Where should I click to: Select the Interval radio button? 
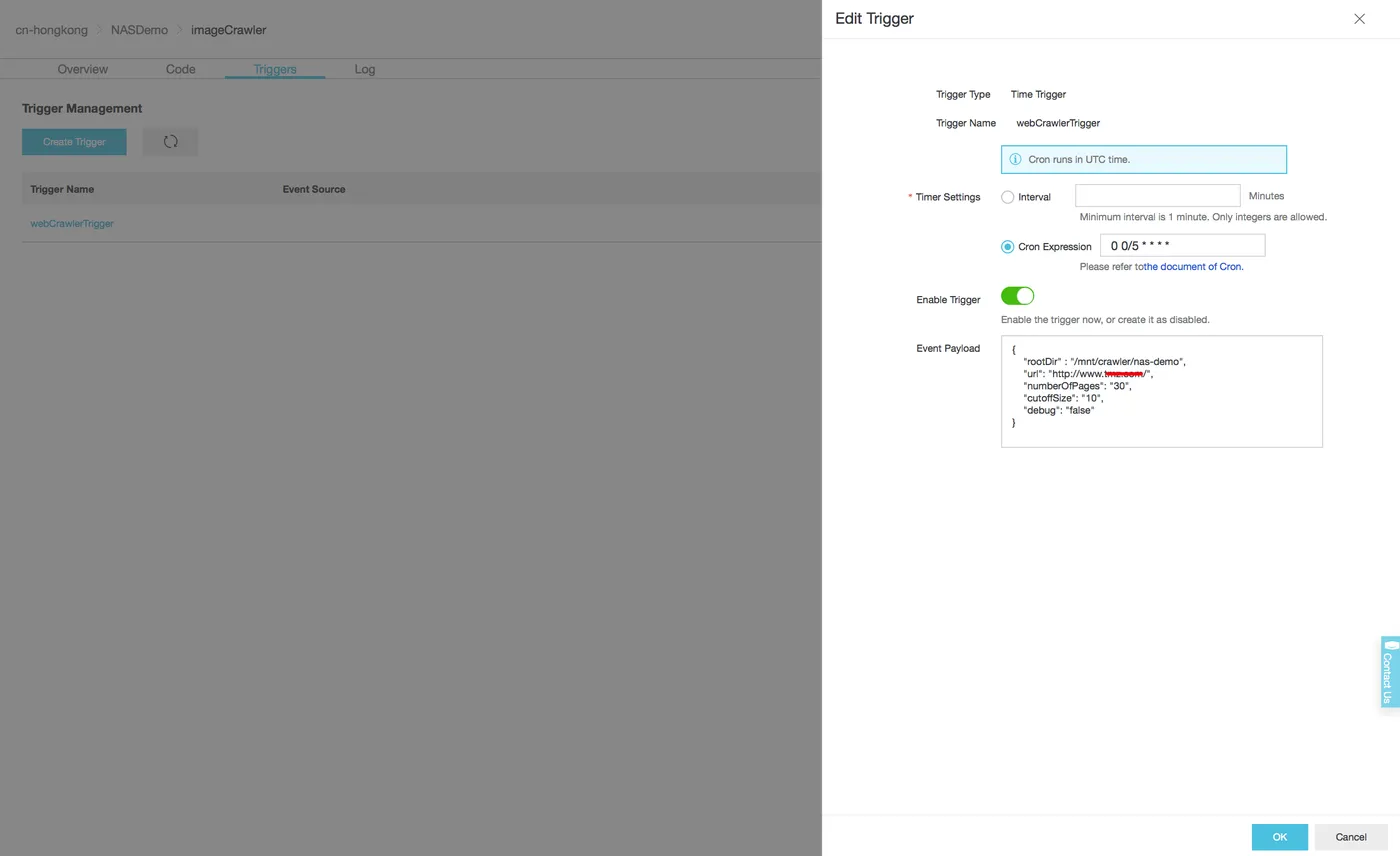(x=1008, y=197)
